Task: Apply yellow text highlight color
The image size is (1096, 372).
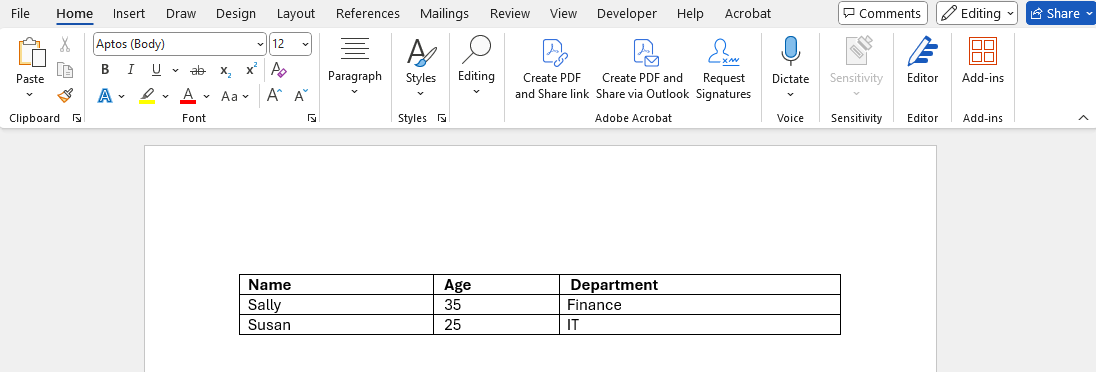Action: click(x=147, y=95)
